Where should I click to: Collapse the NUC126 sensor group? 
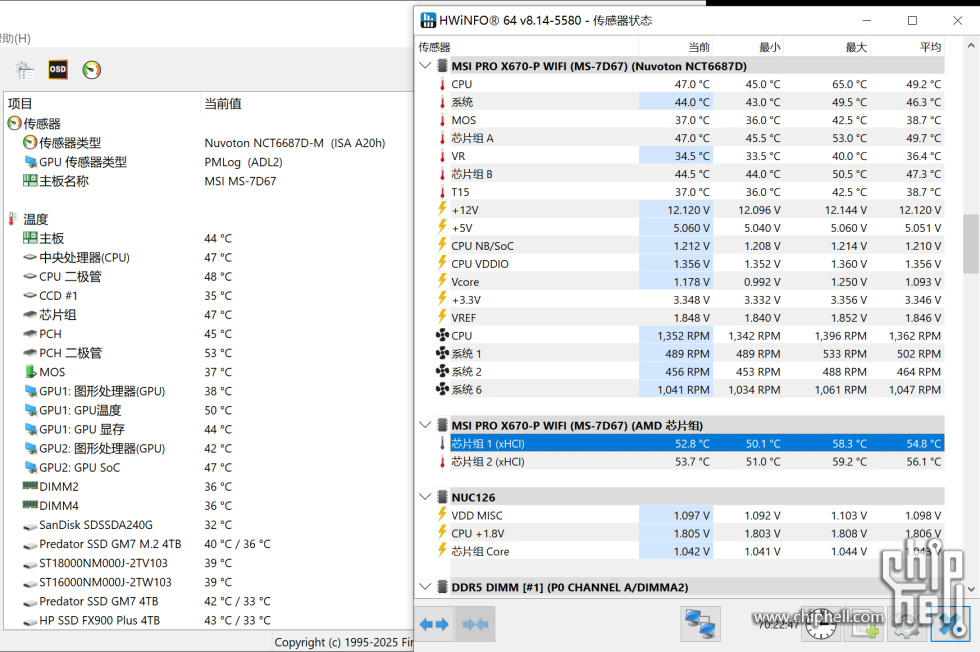pos(426,497)
